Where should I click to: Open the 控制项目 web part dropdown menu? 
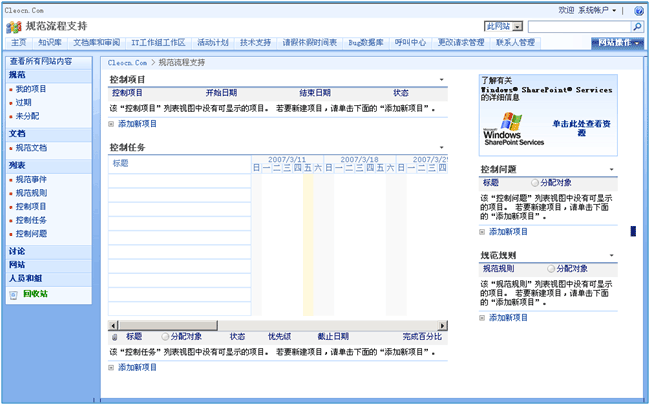pos(441,79)
